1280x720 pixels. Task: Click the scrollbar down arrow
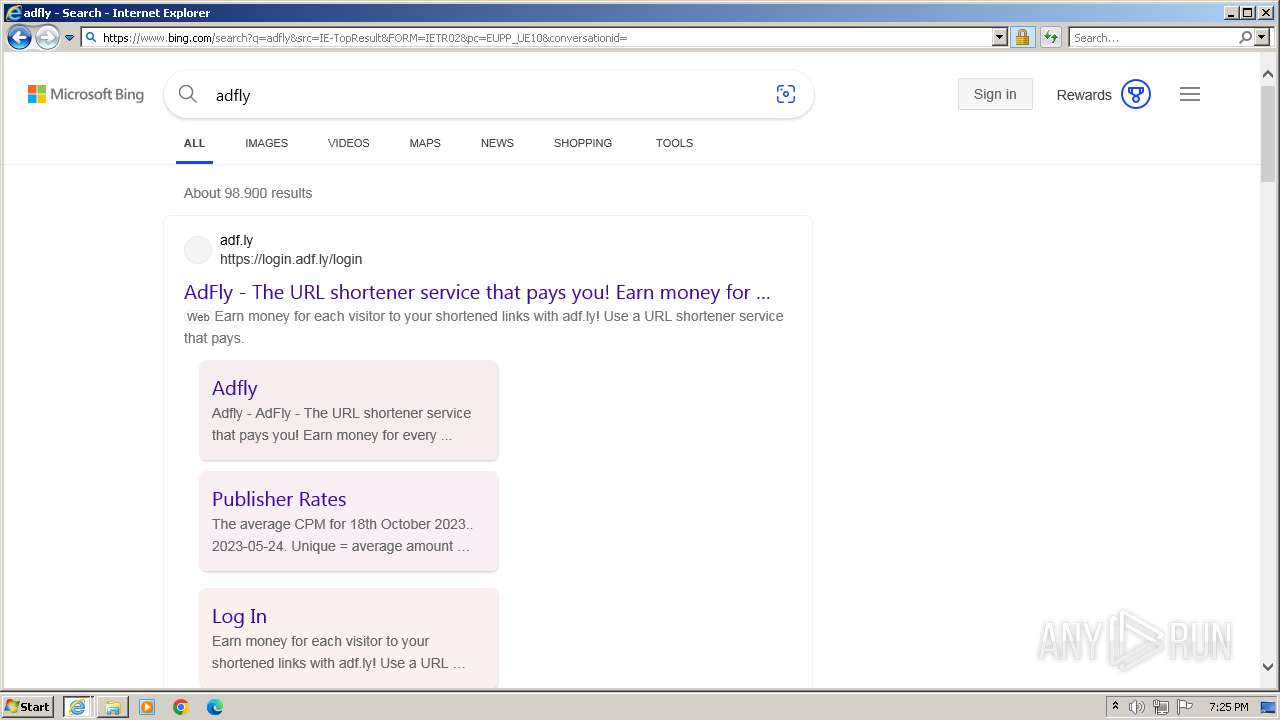[1268, 667]
